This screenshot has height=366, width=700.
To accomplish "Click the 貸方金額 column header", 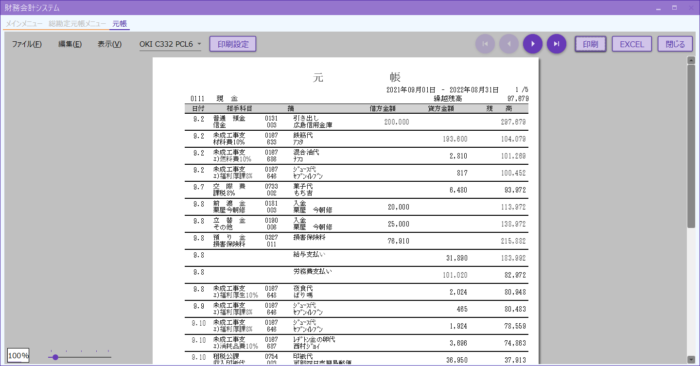I will (x=441, y=108).
